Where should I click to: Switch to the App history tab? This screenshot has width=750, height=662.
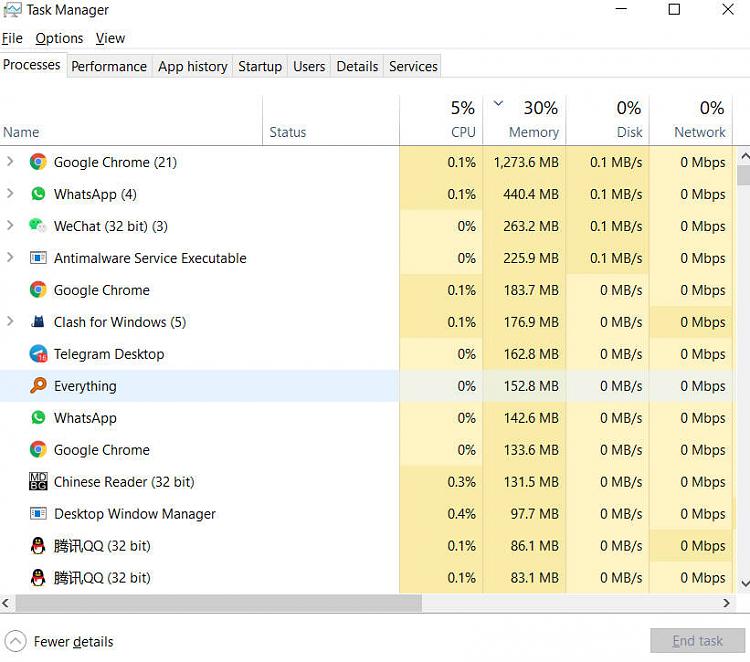[193, 66]
